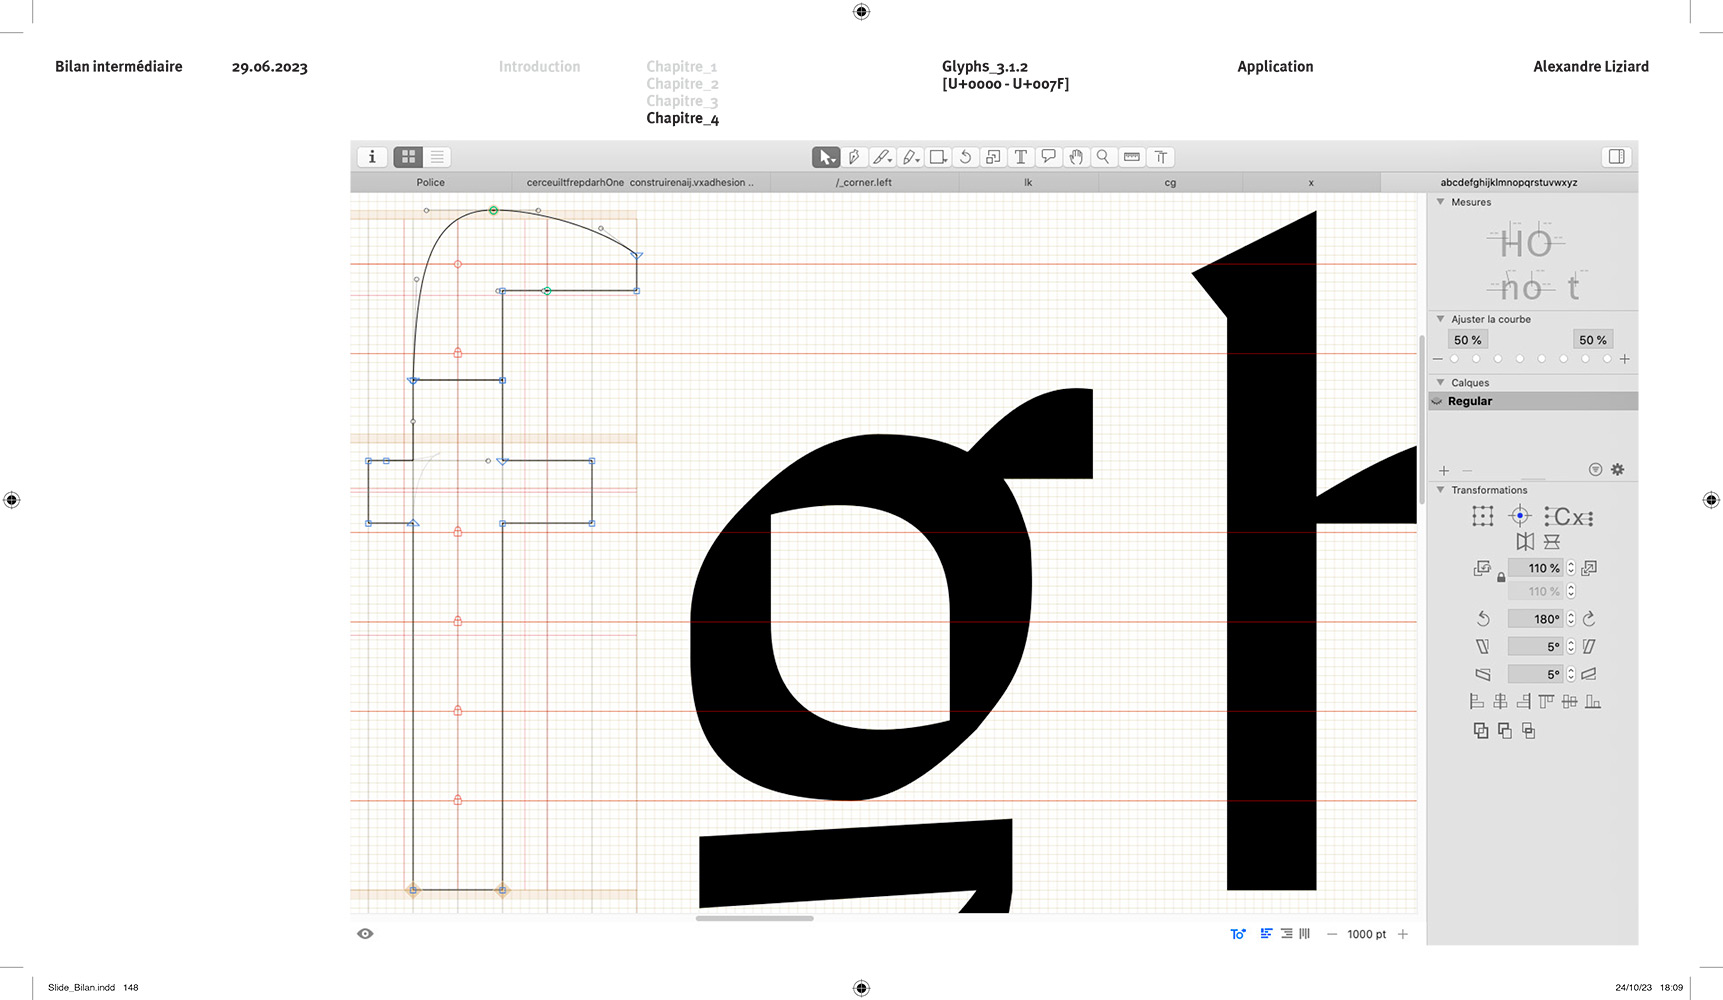Pick the Annotation speech bubble tool
The width and height of the screenshot is (1723, 1000).
pos(1048,157)
